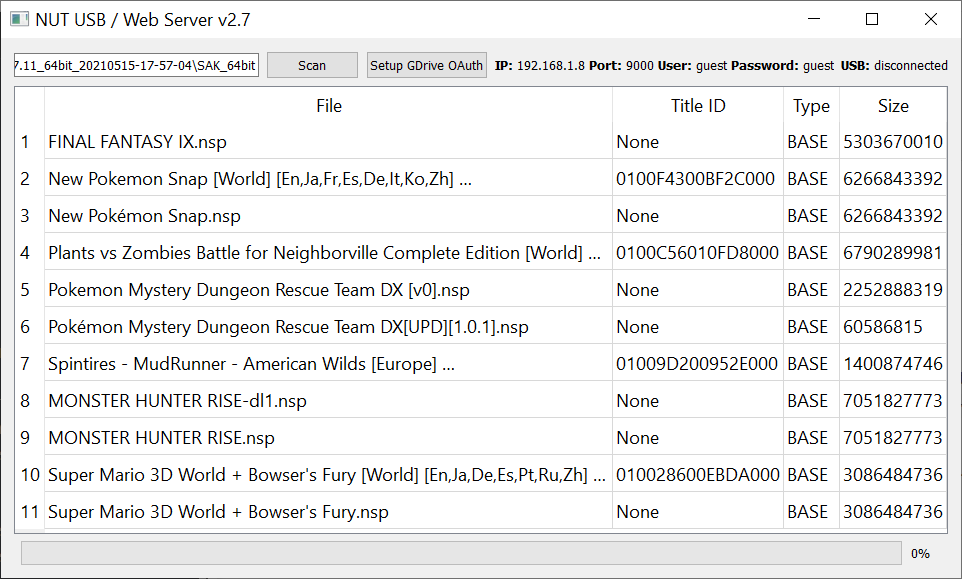Click Title ID 010028600EBDA000
The image size is (962, 579).
(698, 475)
